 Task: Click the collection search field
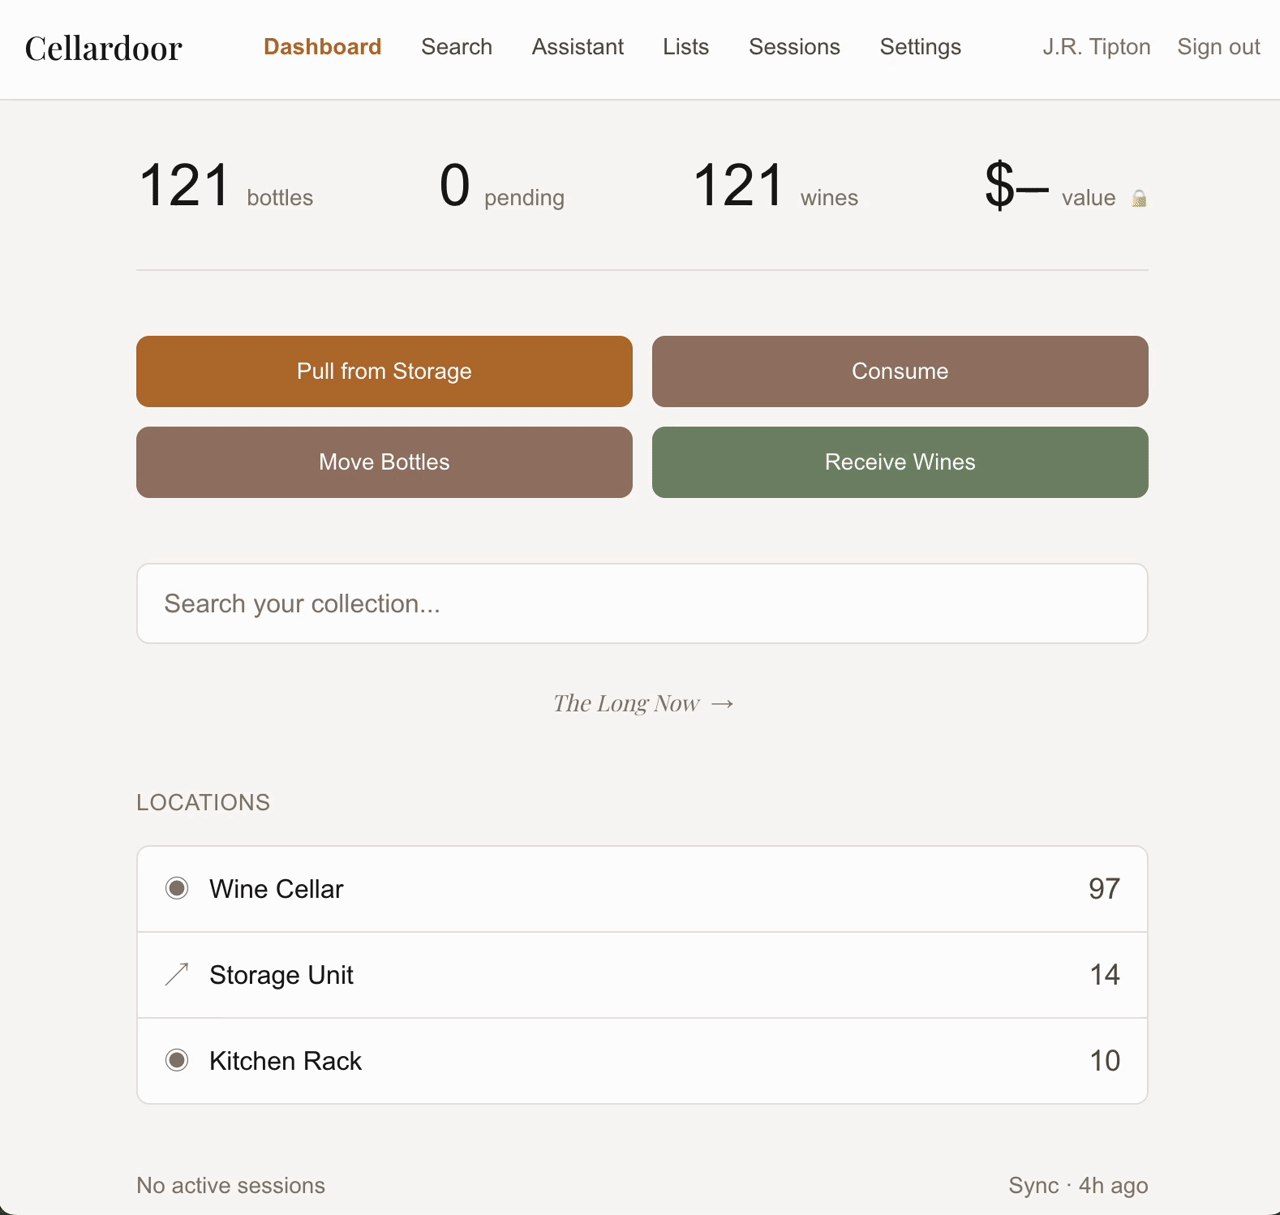642,603
